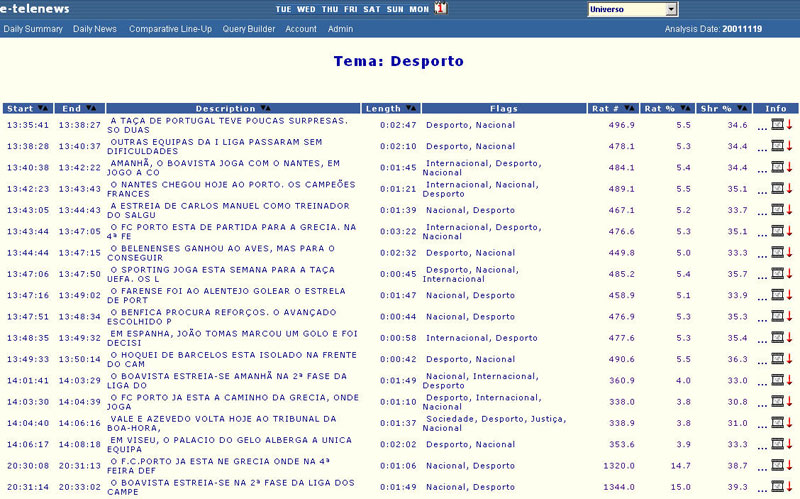Viewport: 800px width, 499px height.
Task: Open the Query Builder menu
Action: (248, 29)
